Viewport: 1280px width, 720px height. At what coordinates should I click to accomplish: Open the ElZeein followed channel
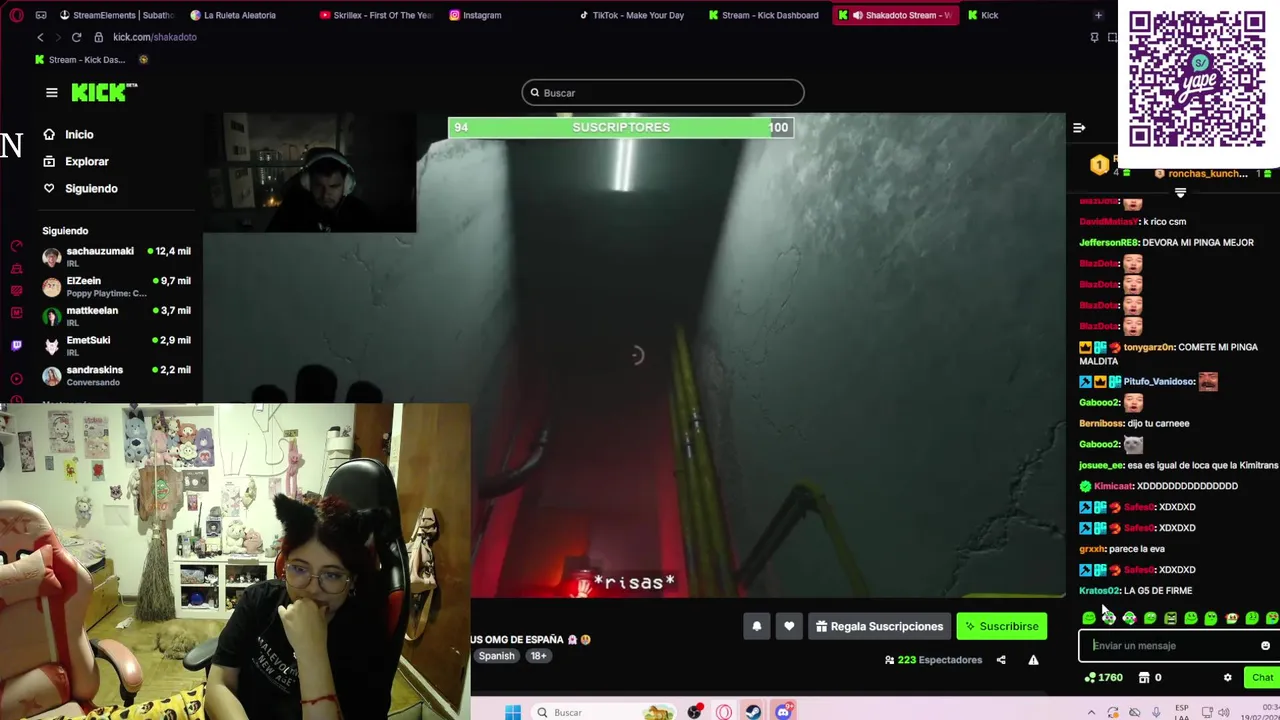(x=115, y=287)
